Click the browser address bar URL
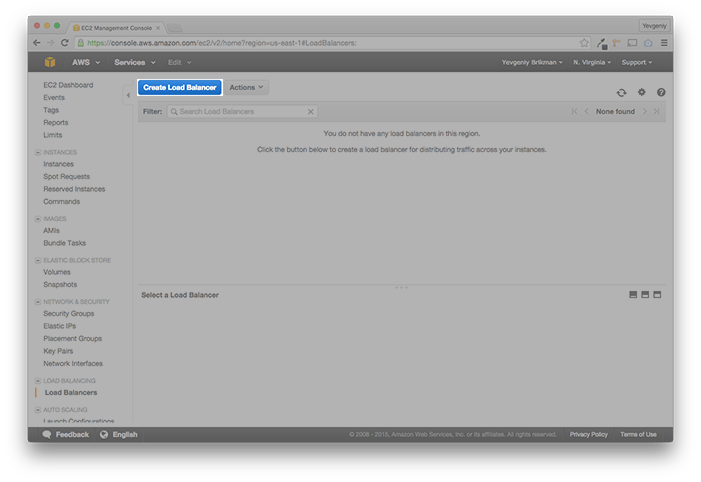 click(x=221, y=43)
